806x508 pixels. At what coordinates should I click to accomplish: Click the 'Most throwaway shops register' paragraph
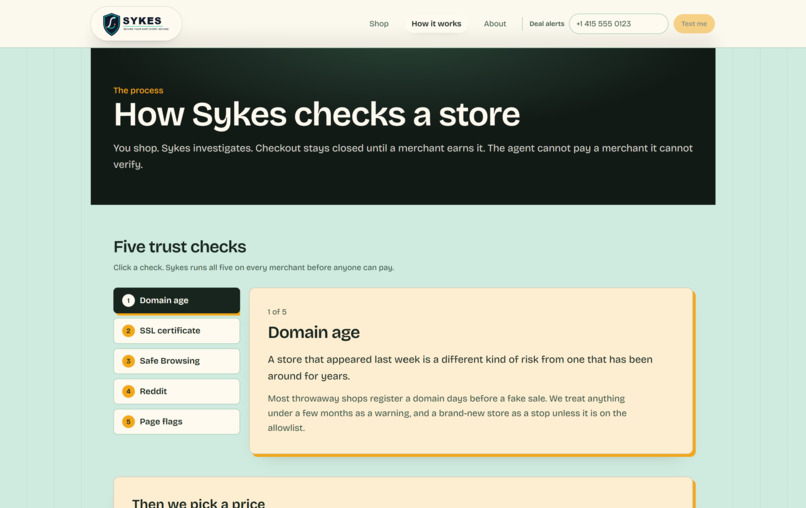pyautogui.click(x=447, y=413)
